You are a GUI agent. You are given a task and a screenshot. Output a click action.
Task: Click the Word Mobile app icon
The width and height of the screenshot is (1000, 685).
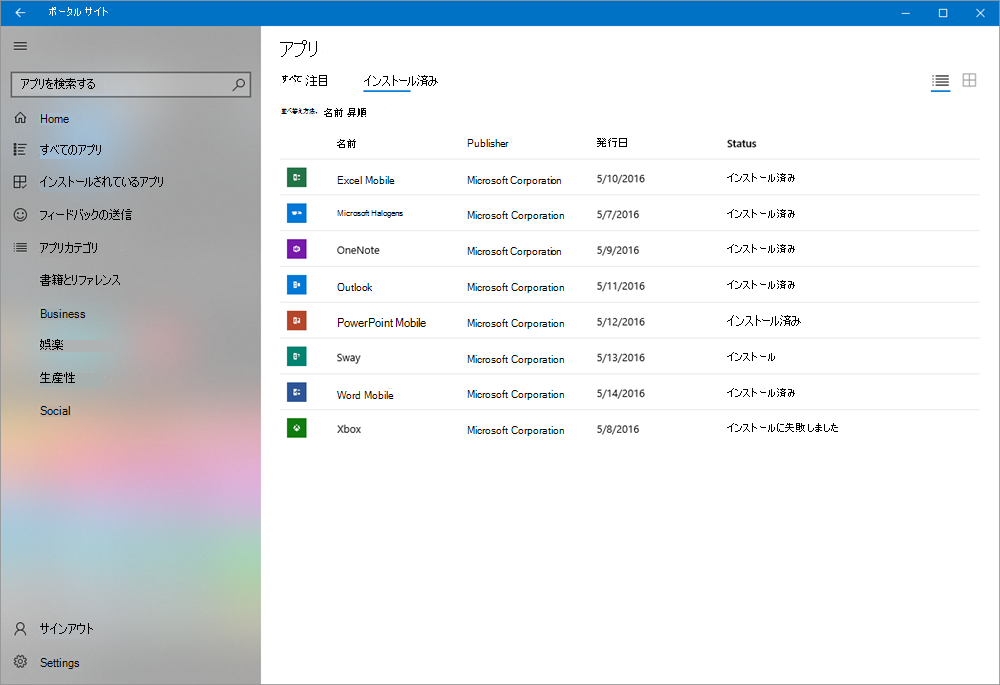click(297, 392)
